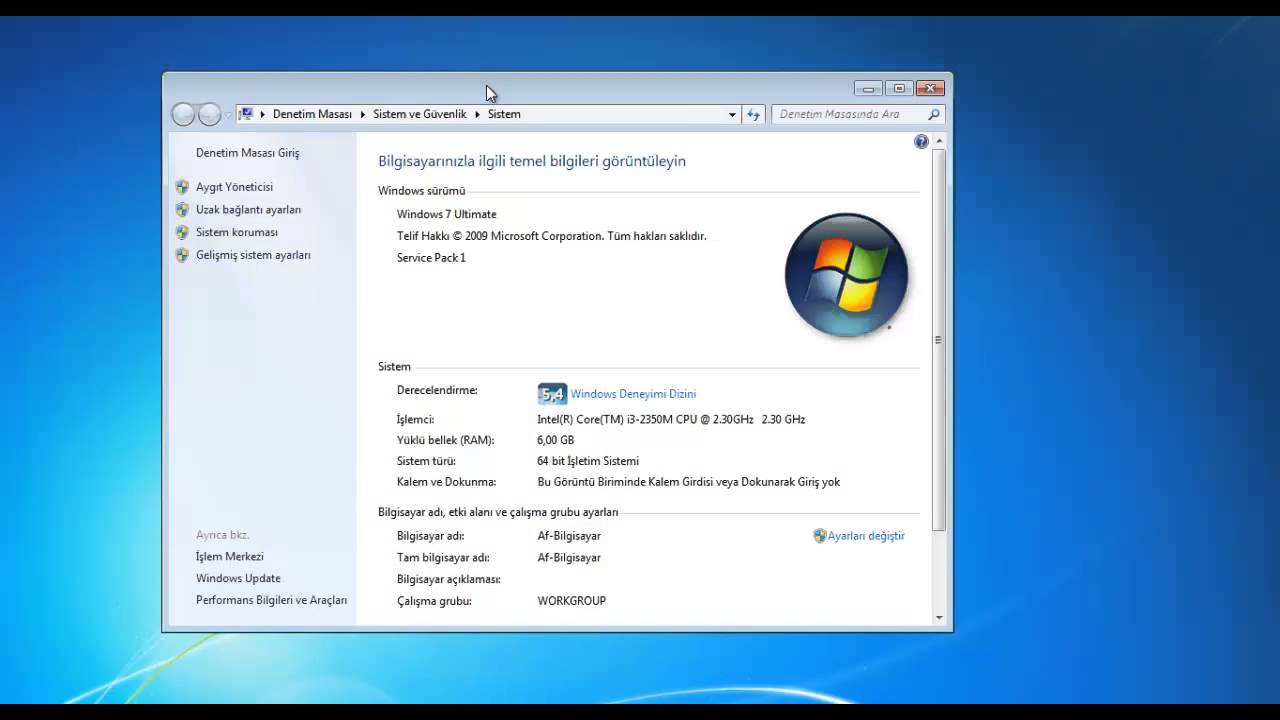
Task: Refresh the page with refresh button
Action: (x=754, y=115)
